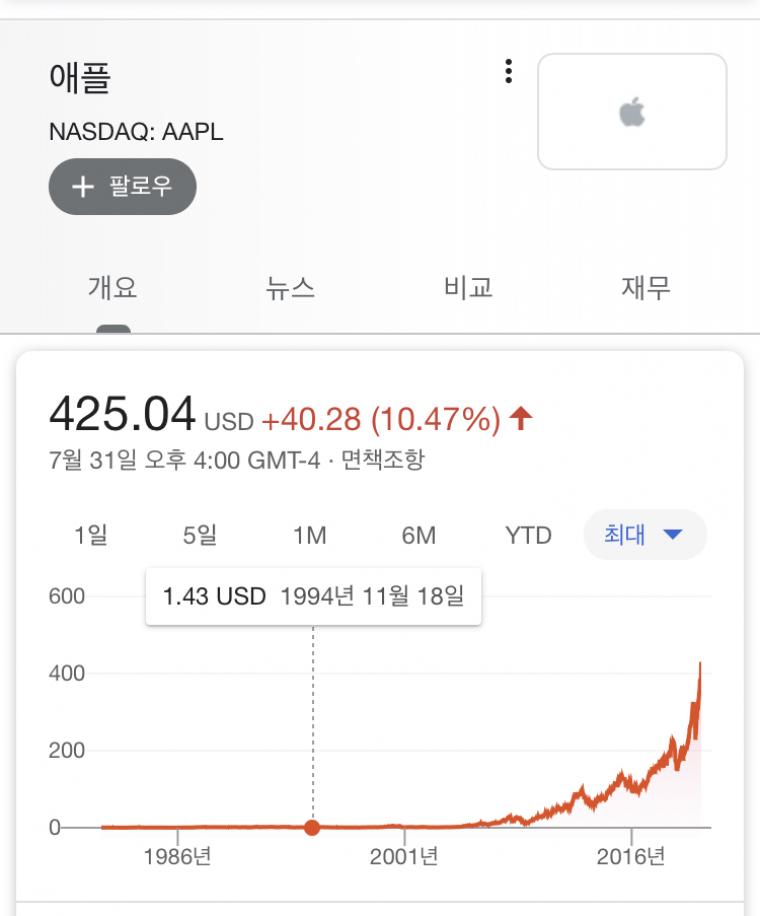The width and height of the screenshot is (760, 916).
Task: Click the dropdown arrow beside 최대
Action: tap(672, 535)
